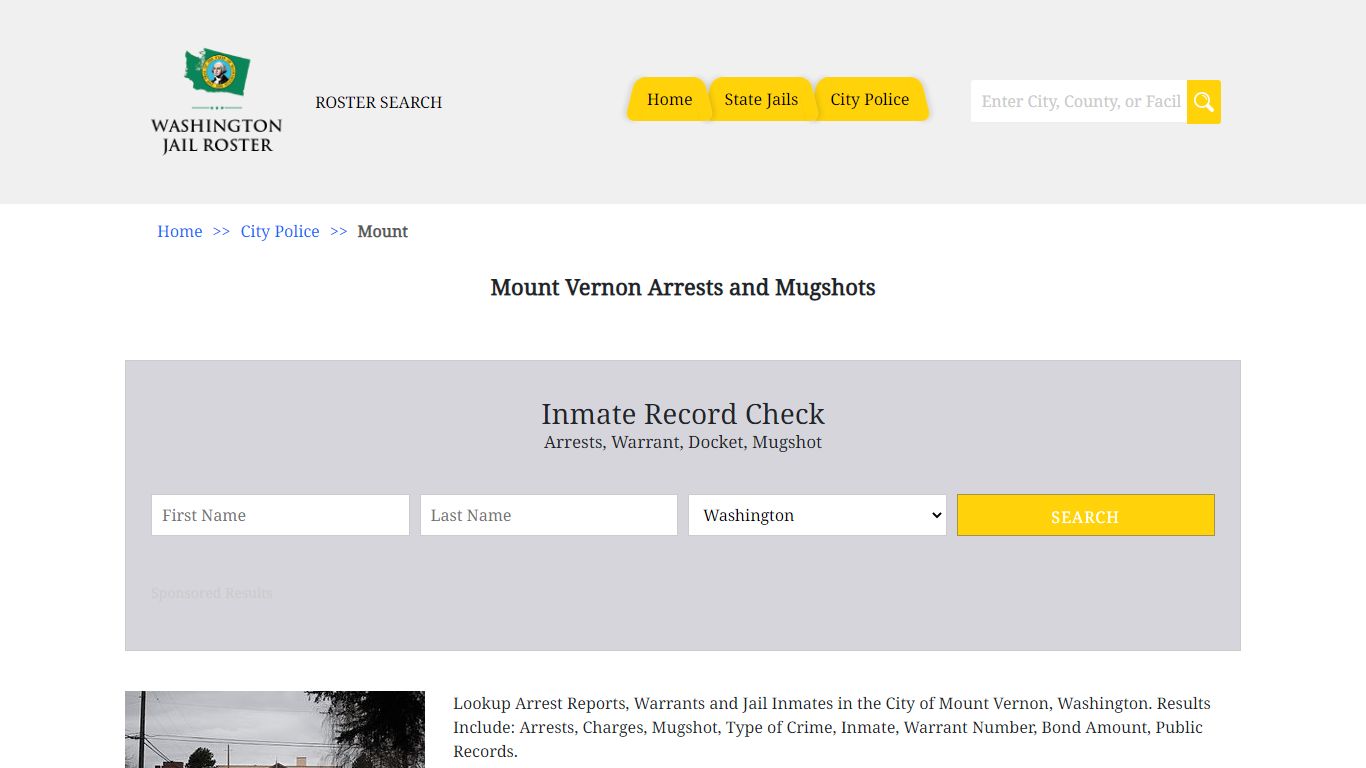1366x768 pixels.
Task: Click the First Name input field
Action: 280,515
